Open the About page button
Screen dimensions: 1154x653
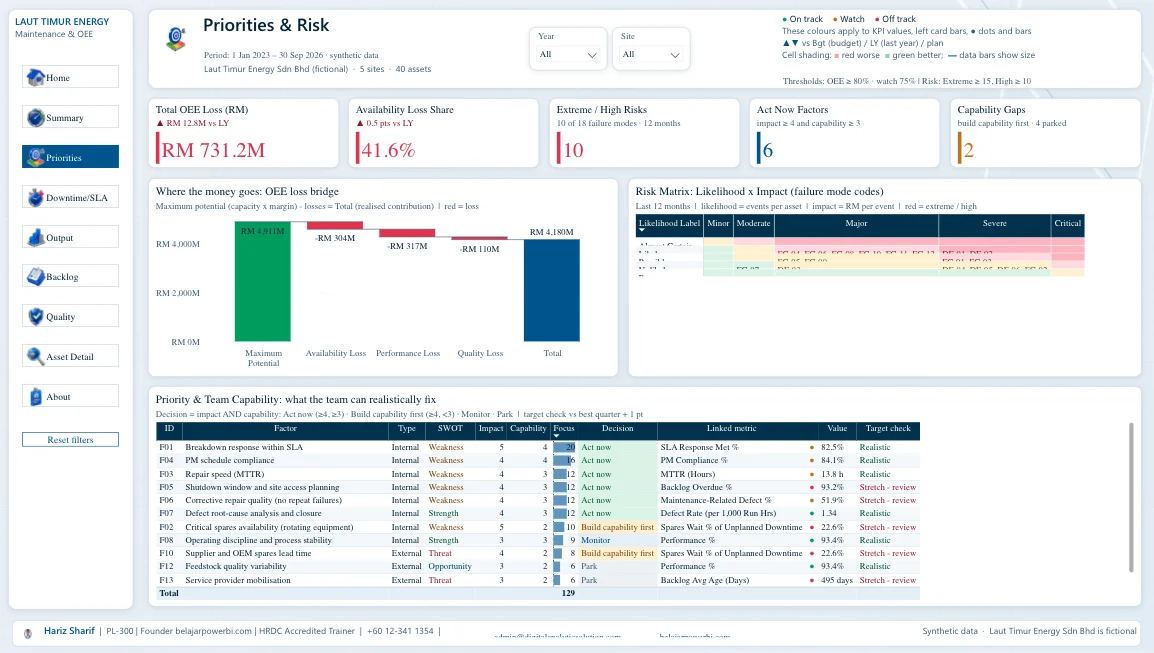click(x=70, y=396)
